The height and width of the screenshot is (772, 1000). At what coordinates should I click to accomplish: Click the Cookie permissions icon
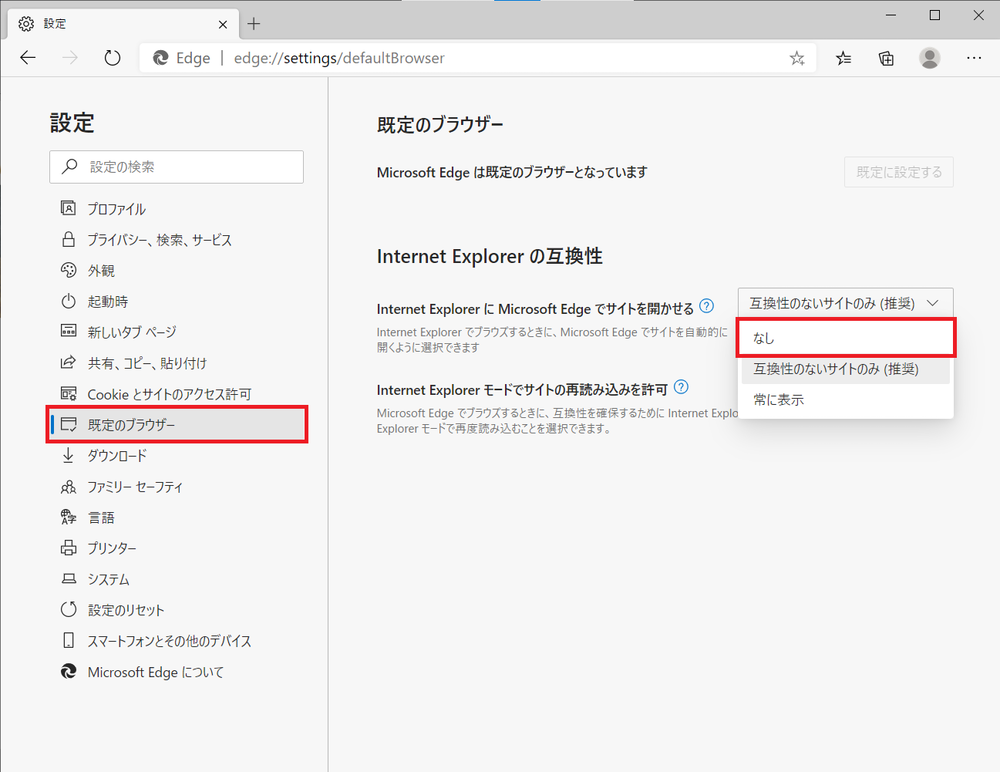point(68,393)
